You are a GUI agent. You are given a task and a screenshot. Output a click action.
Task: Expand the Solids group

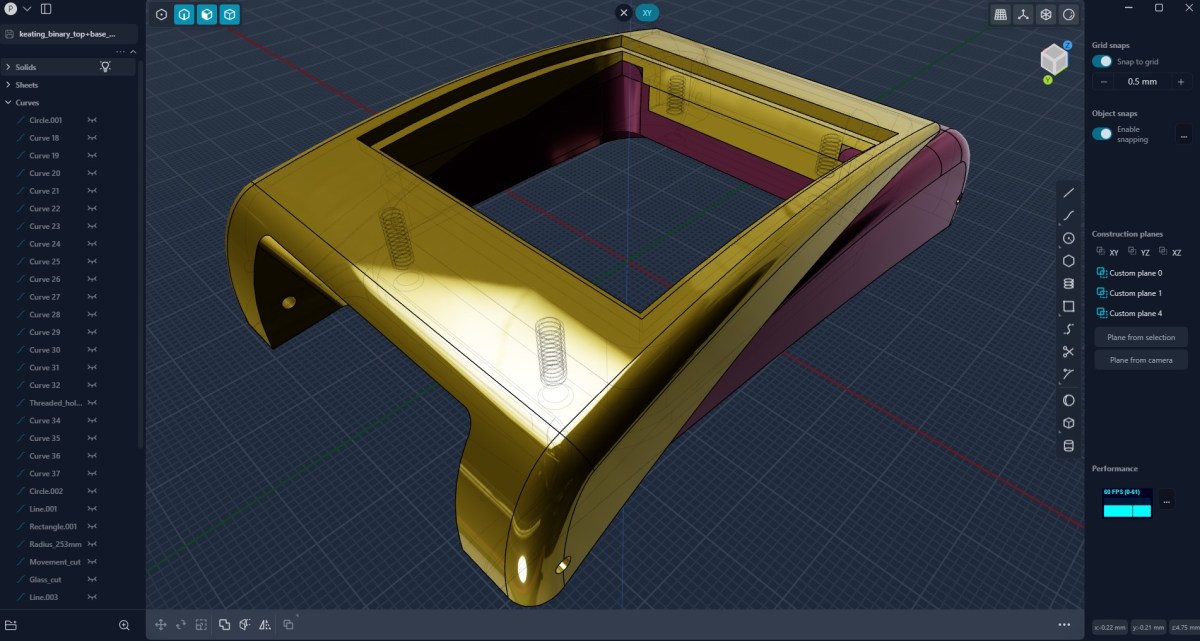(x=8, y=67)
